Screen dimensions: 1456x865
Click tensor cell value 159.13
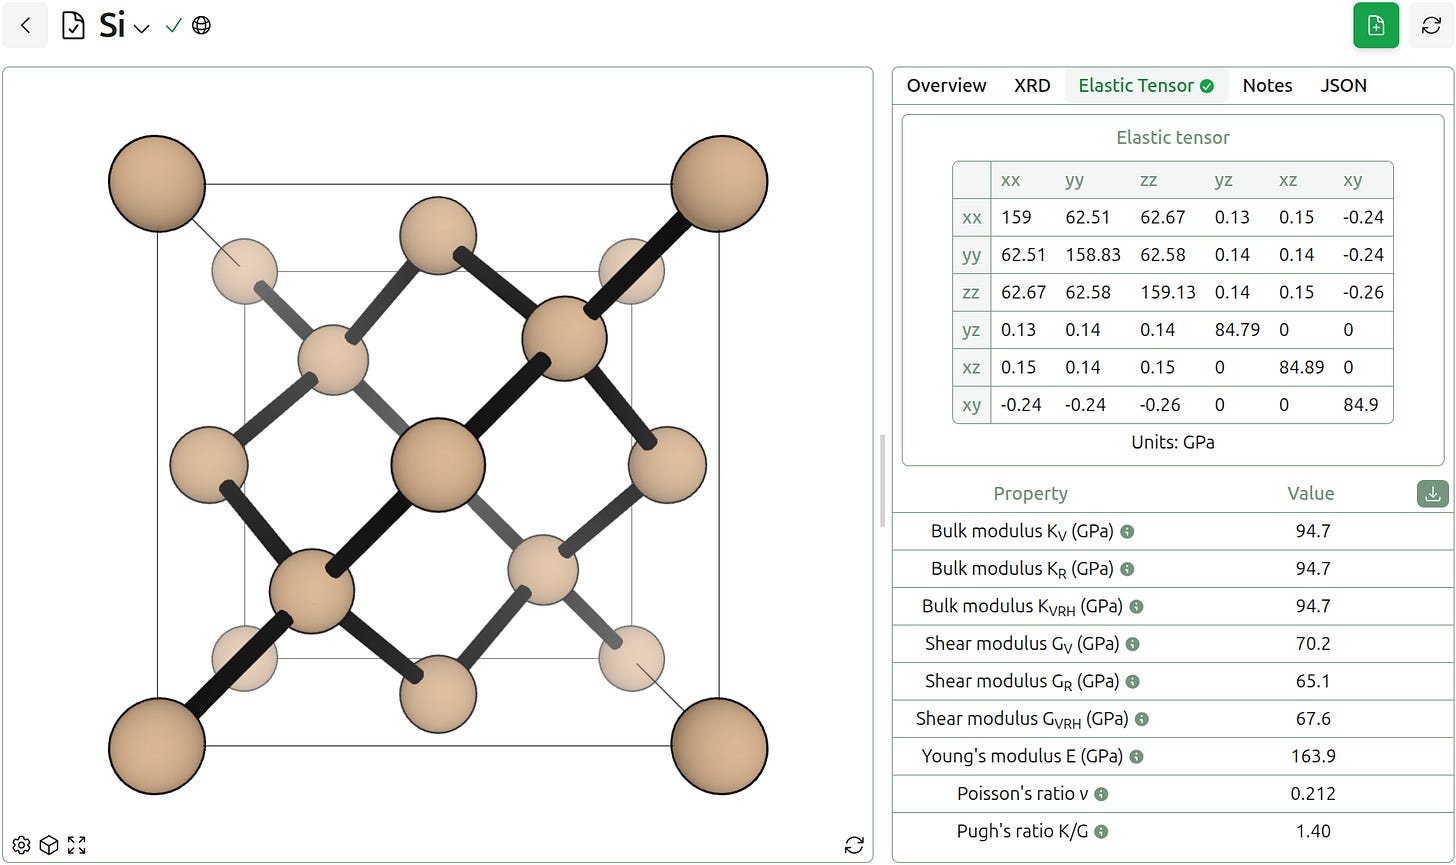point(1168,292)
